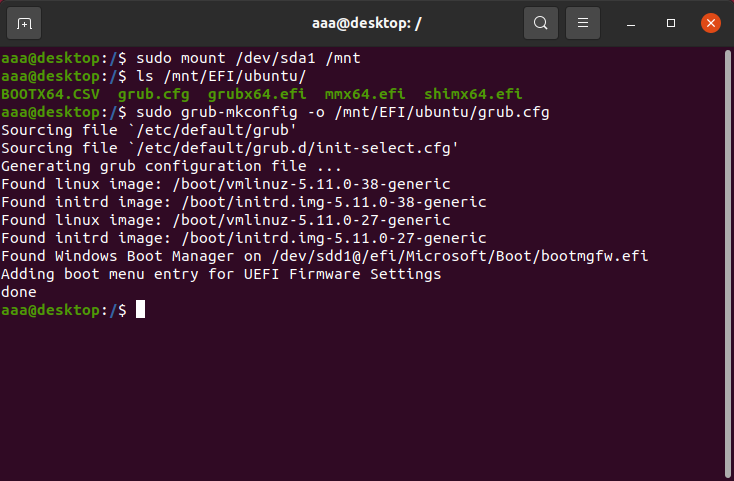Open the terminal search tool
Screen dimensions: 734x481
(541, 23)
